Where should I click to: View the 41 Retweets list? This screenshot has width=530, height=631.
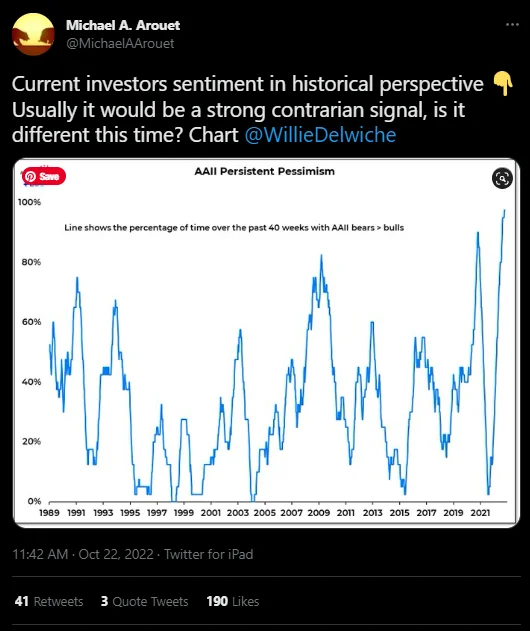[49, 601]
